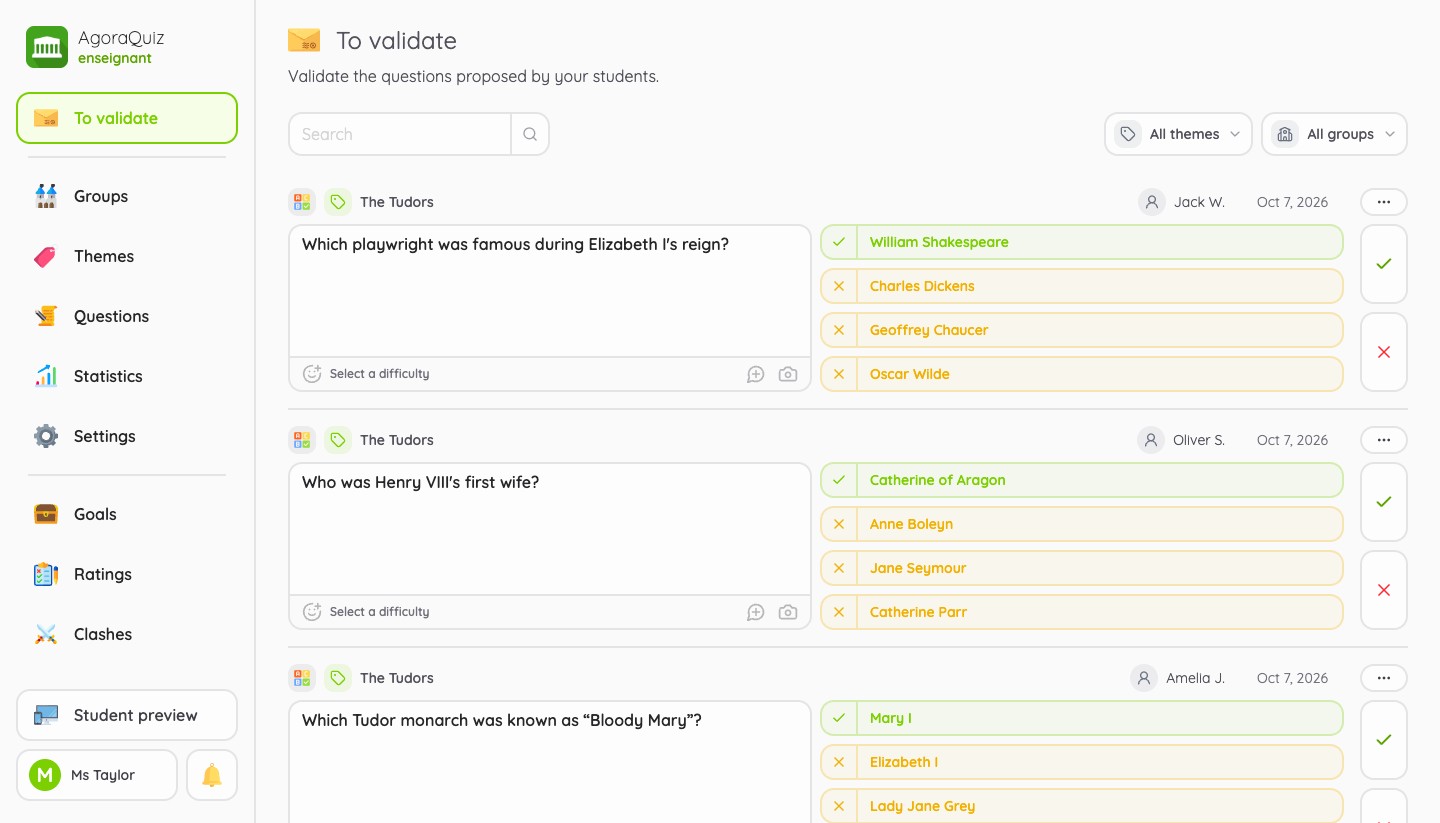The height and width of the screenshot is (823, 1440).
Task: Toggle Elizabeth I as correct answer
Action: coord(839,762)
